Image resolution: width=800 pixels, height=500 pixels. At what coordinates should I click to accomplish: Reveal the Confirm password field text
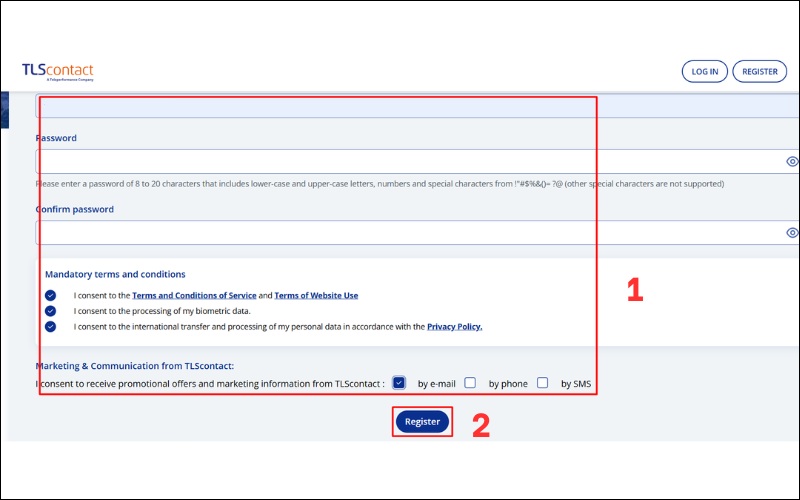pos(792,233)
